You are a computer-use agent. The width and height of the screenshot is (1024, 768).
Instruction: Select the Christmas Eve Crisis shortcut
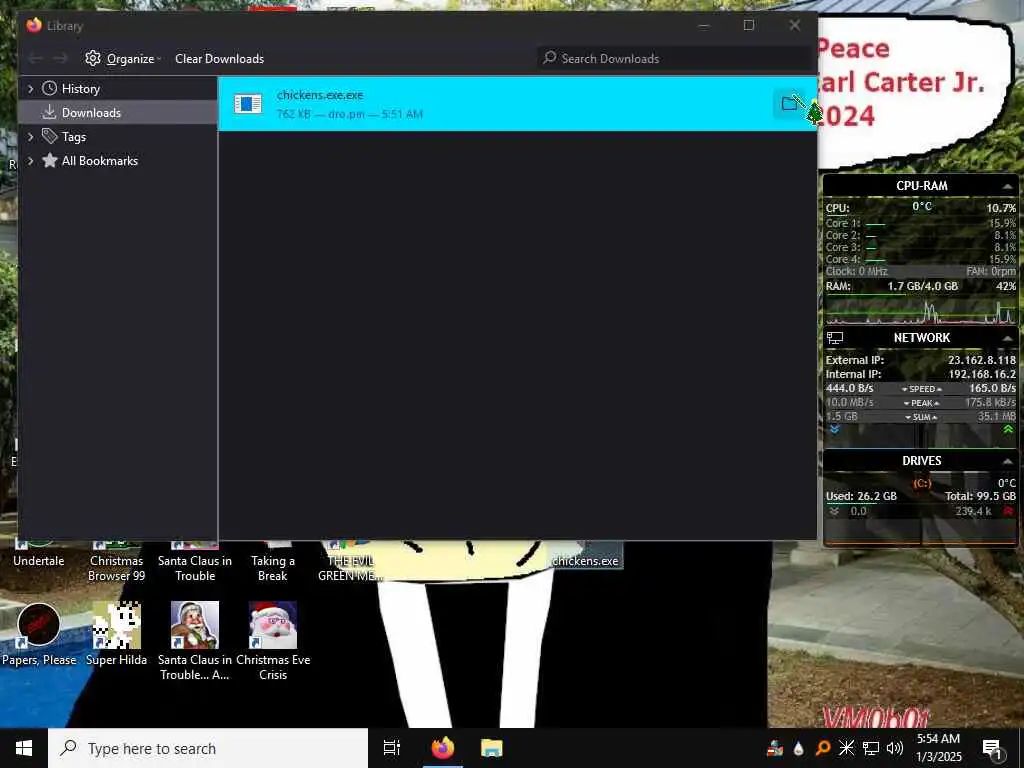pyautogui.click(x=273, y=641)
